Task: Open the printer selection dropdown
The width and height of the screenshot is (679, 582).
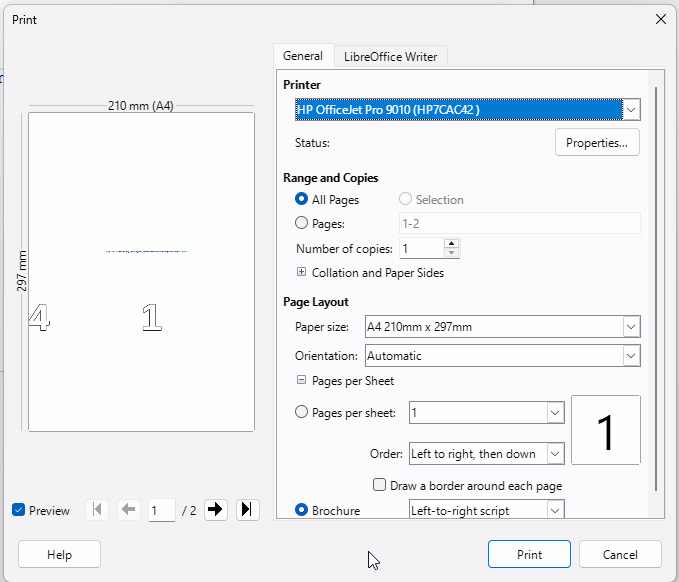Action: [x=630, y=109]
